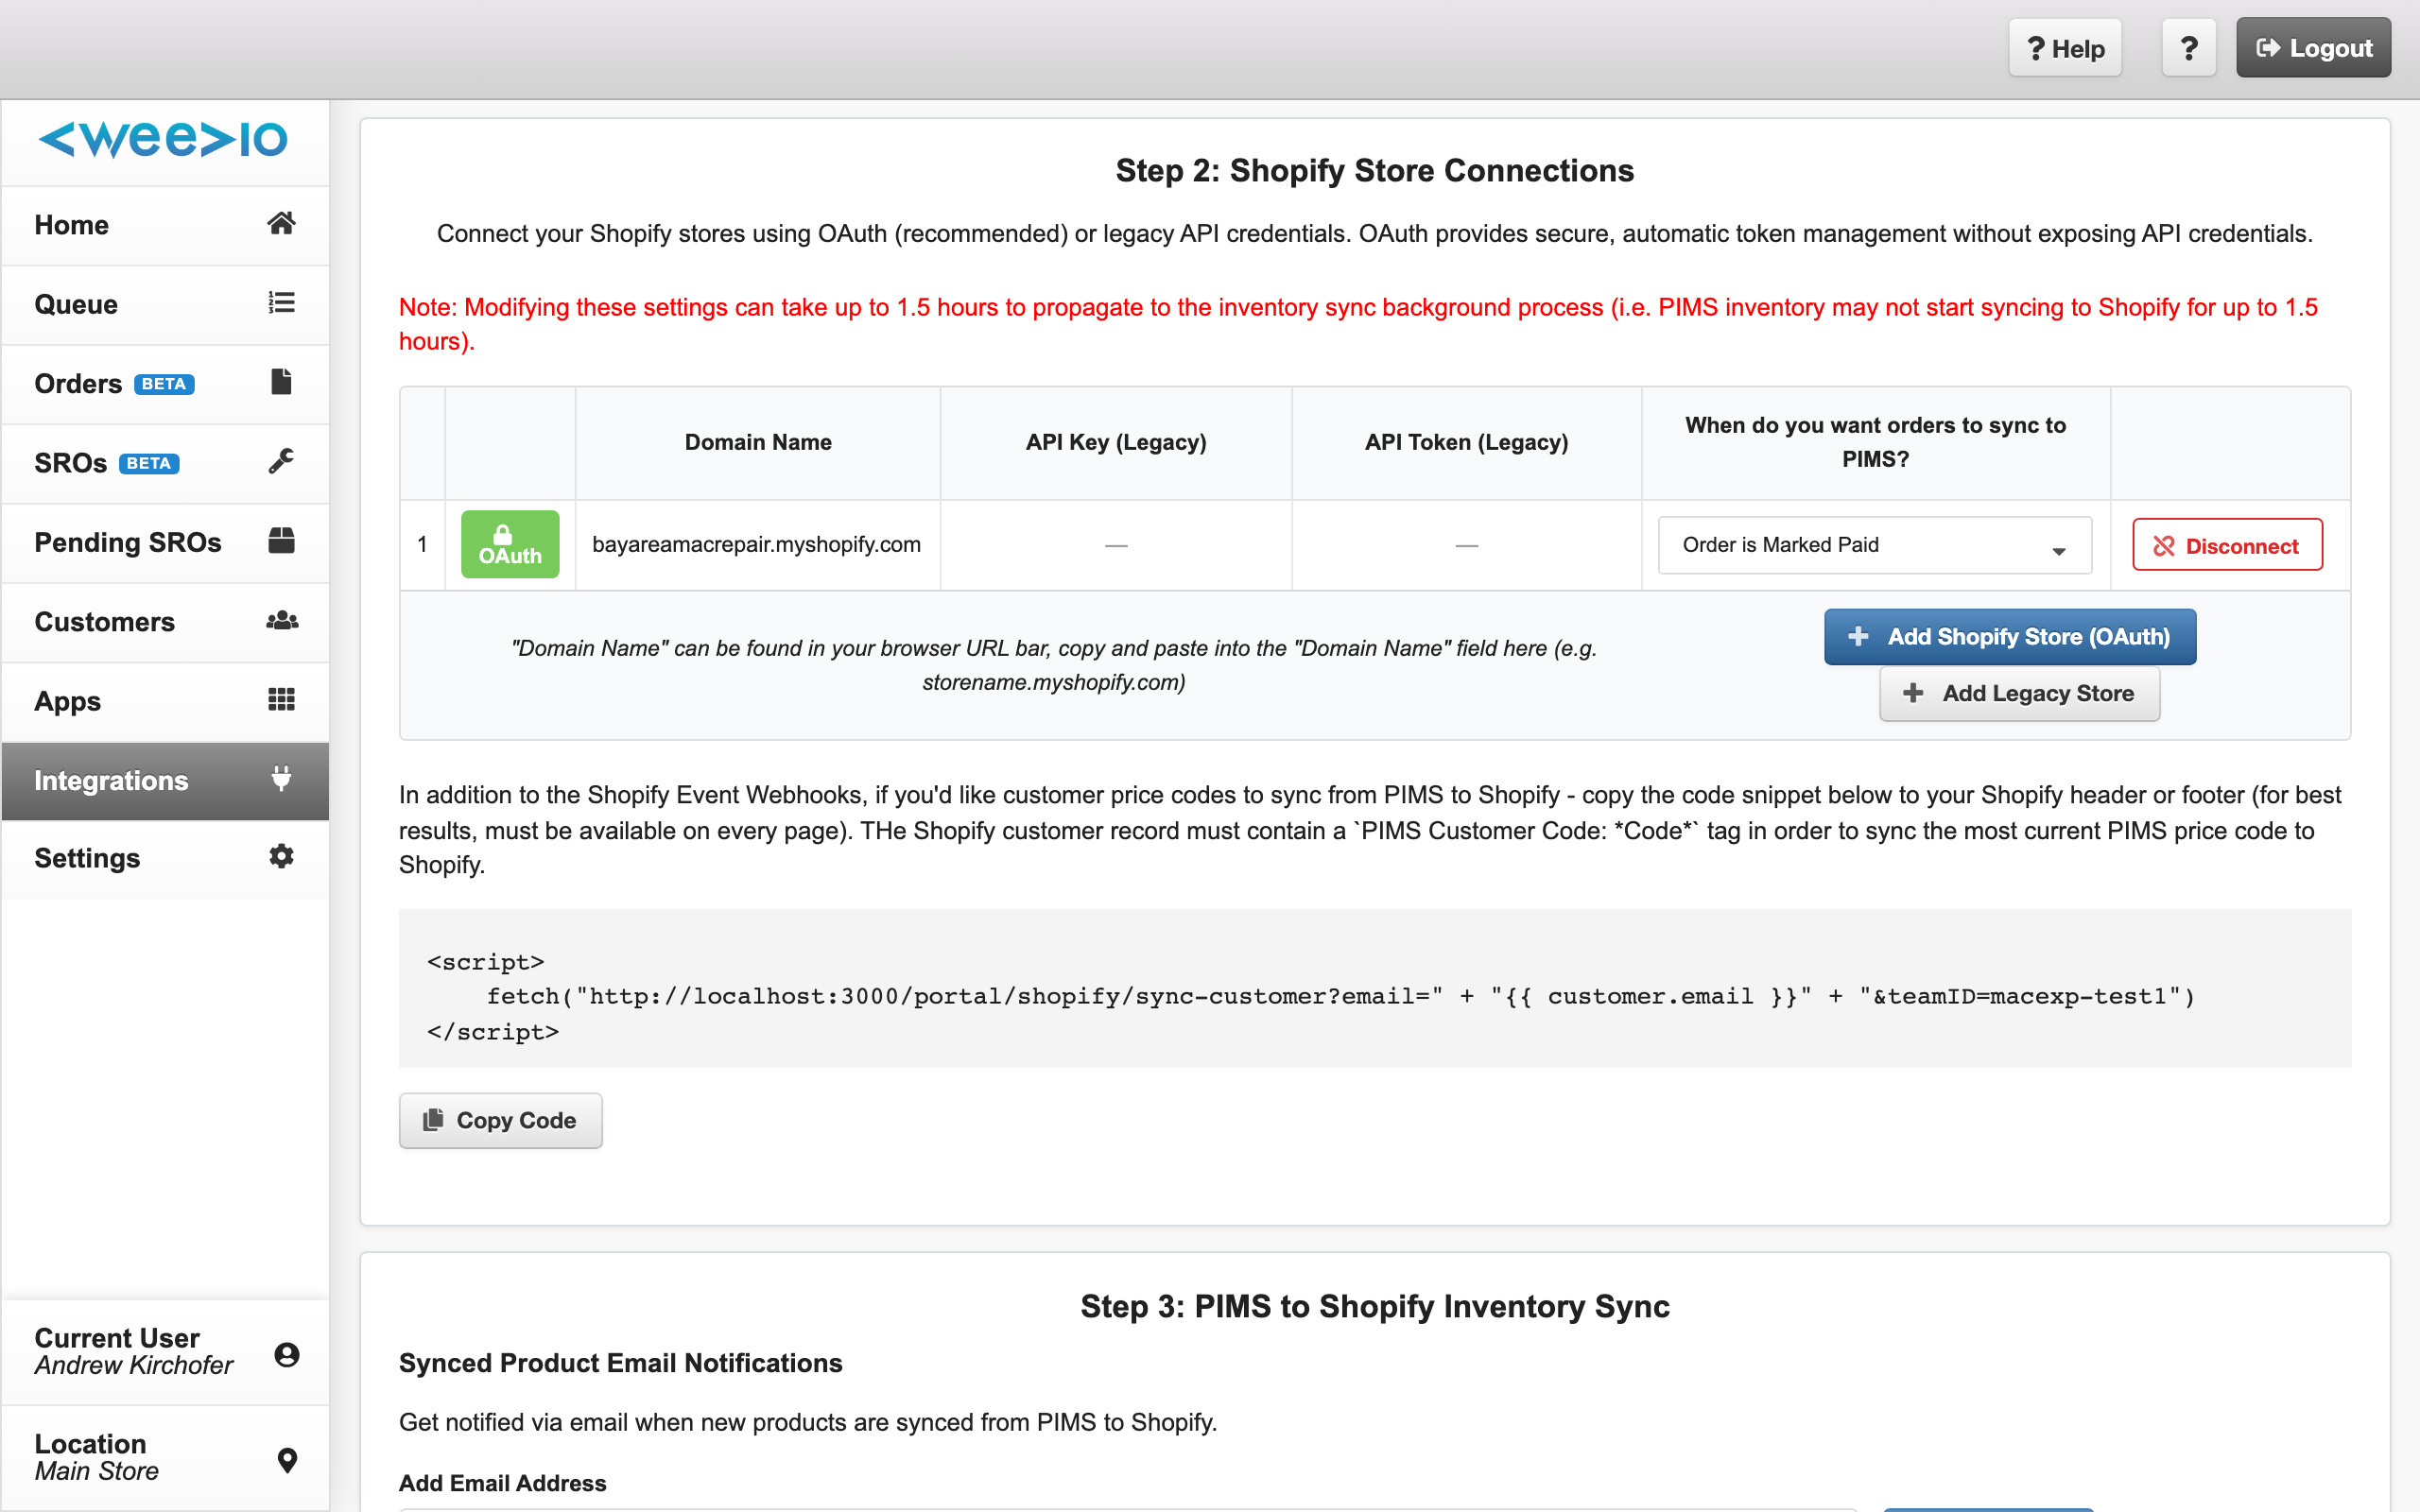The image size is (2420, 1512).
Task: Click the Help button
Action: tap(2065, 48)
